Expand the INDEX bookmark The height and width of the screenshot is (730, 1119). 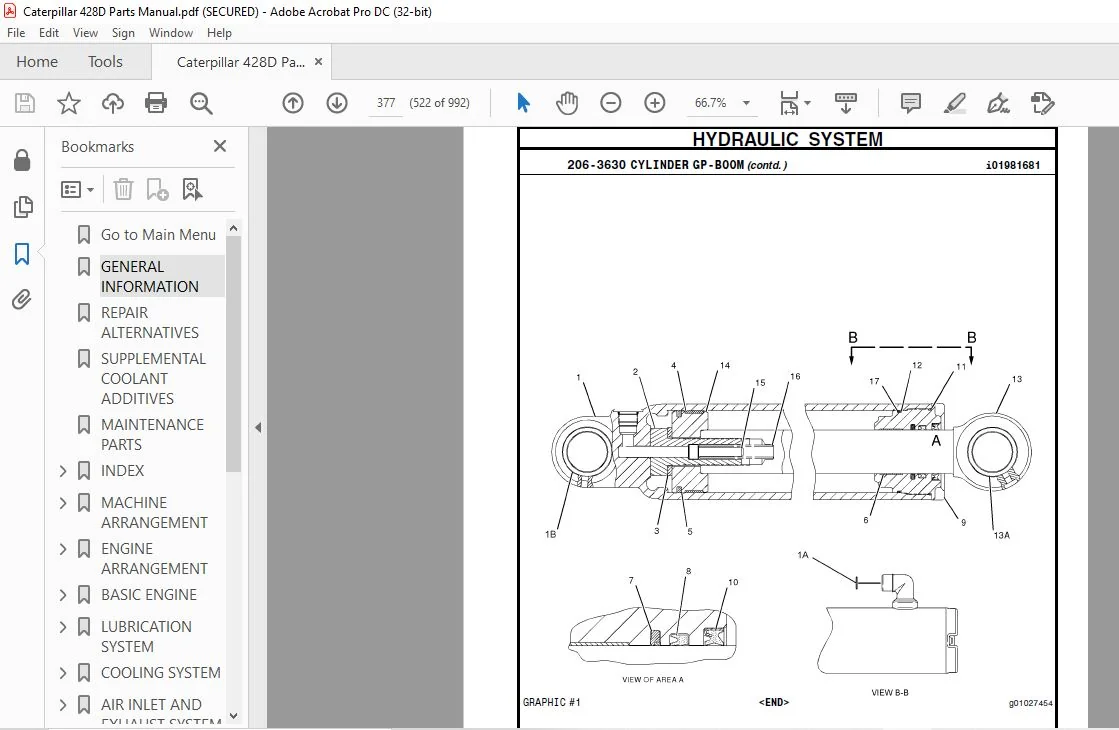[63, 471]
